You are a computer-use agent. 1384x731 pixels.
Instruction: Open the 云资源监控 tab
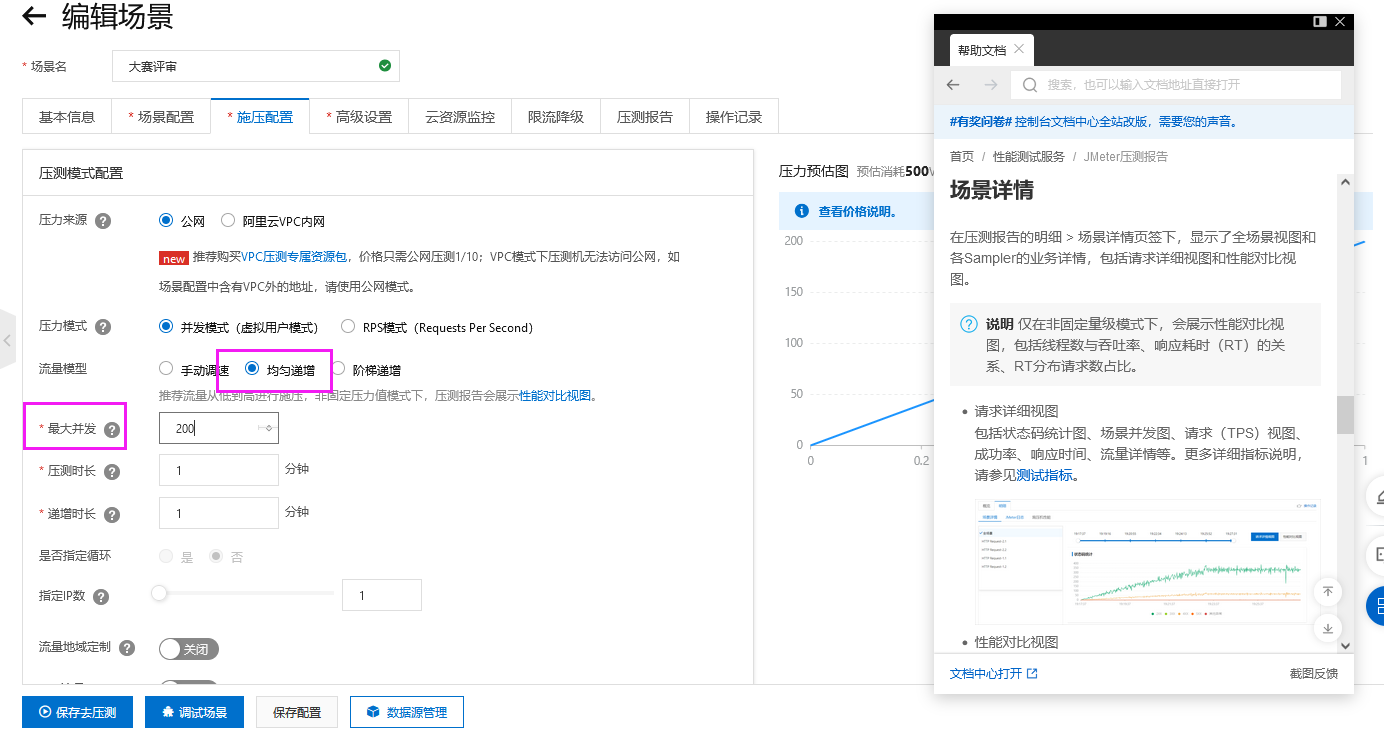click(460, 116)
